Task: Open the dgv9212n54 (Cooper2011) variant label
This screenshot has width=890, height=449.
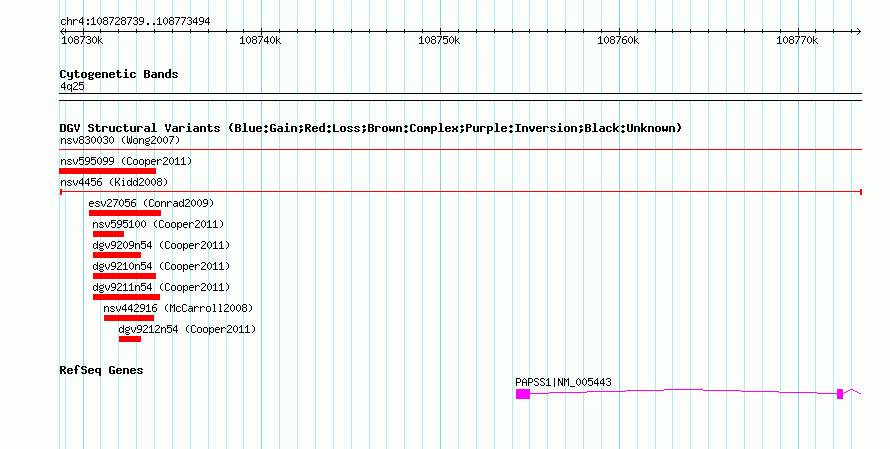Action: point(187,329)
